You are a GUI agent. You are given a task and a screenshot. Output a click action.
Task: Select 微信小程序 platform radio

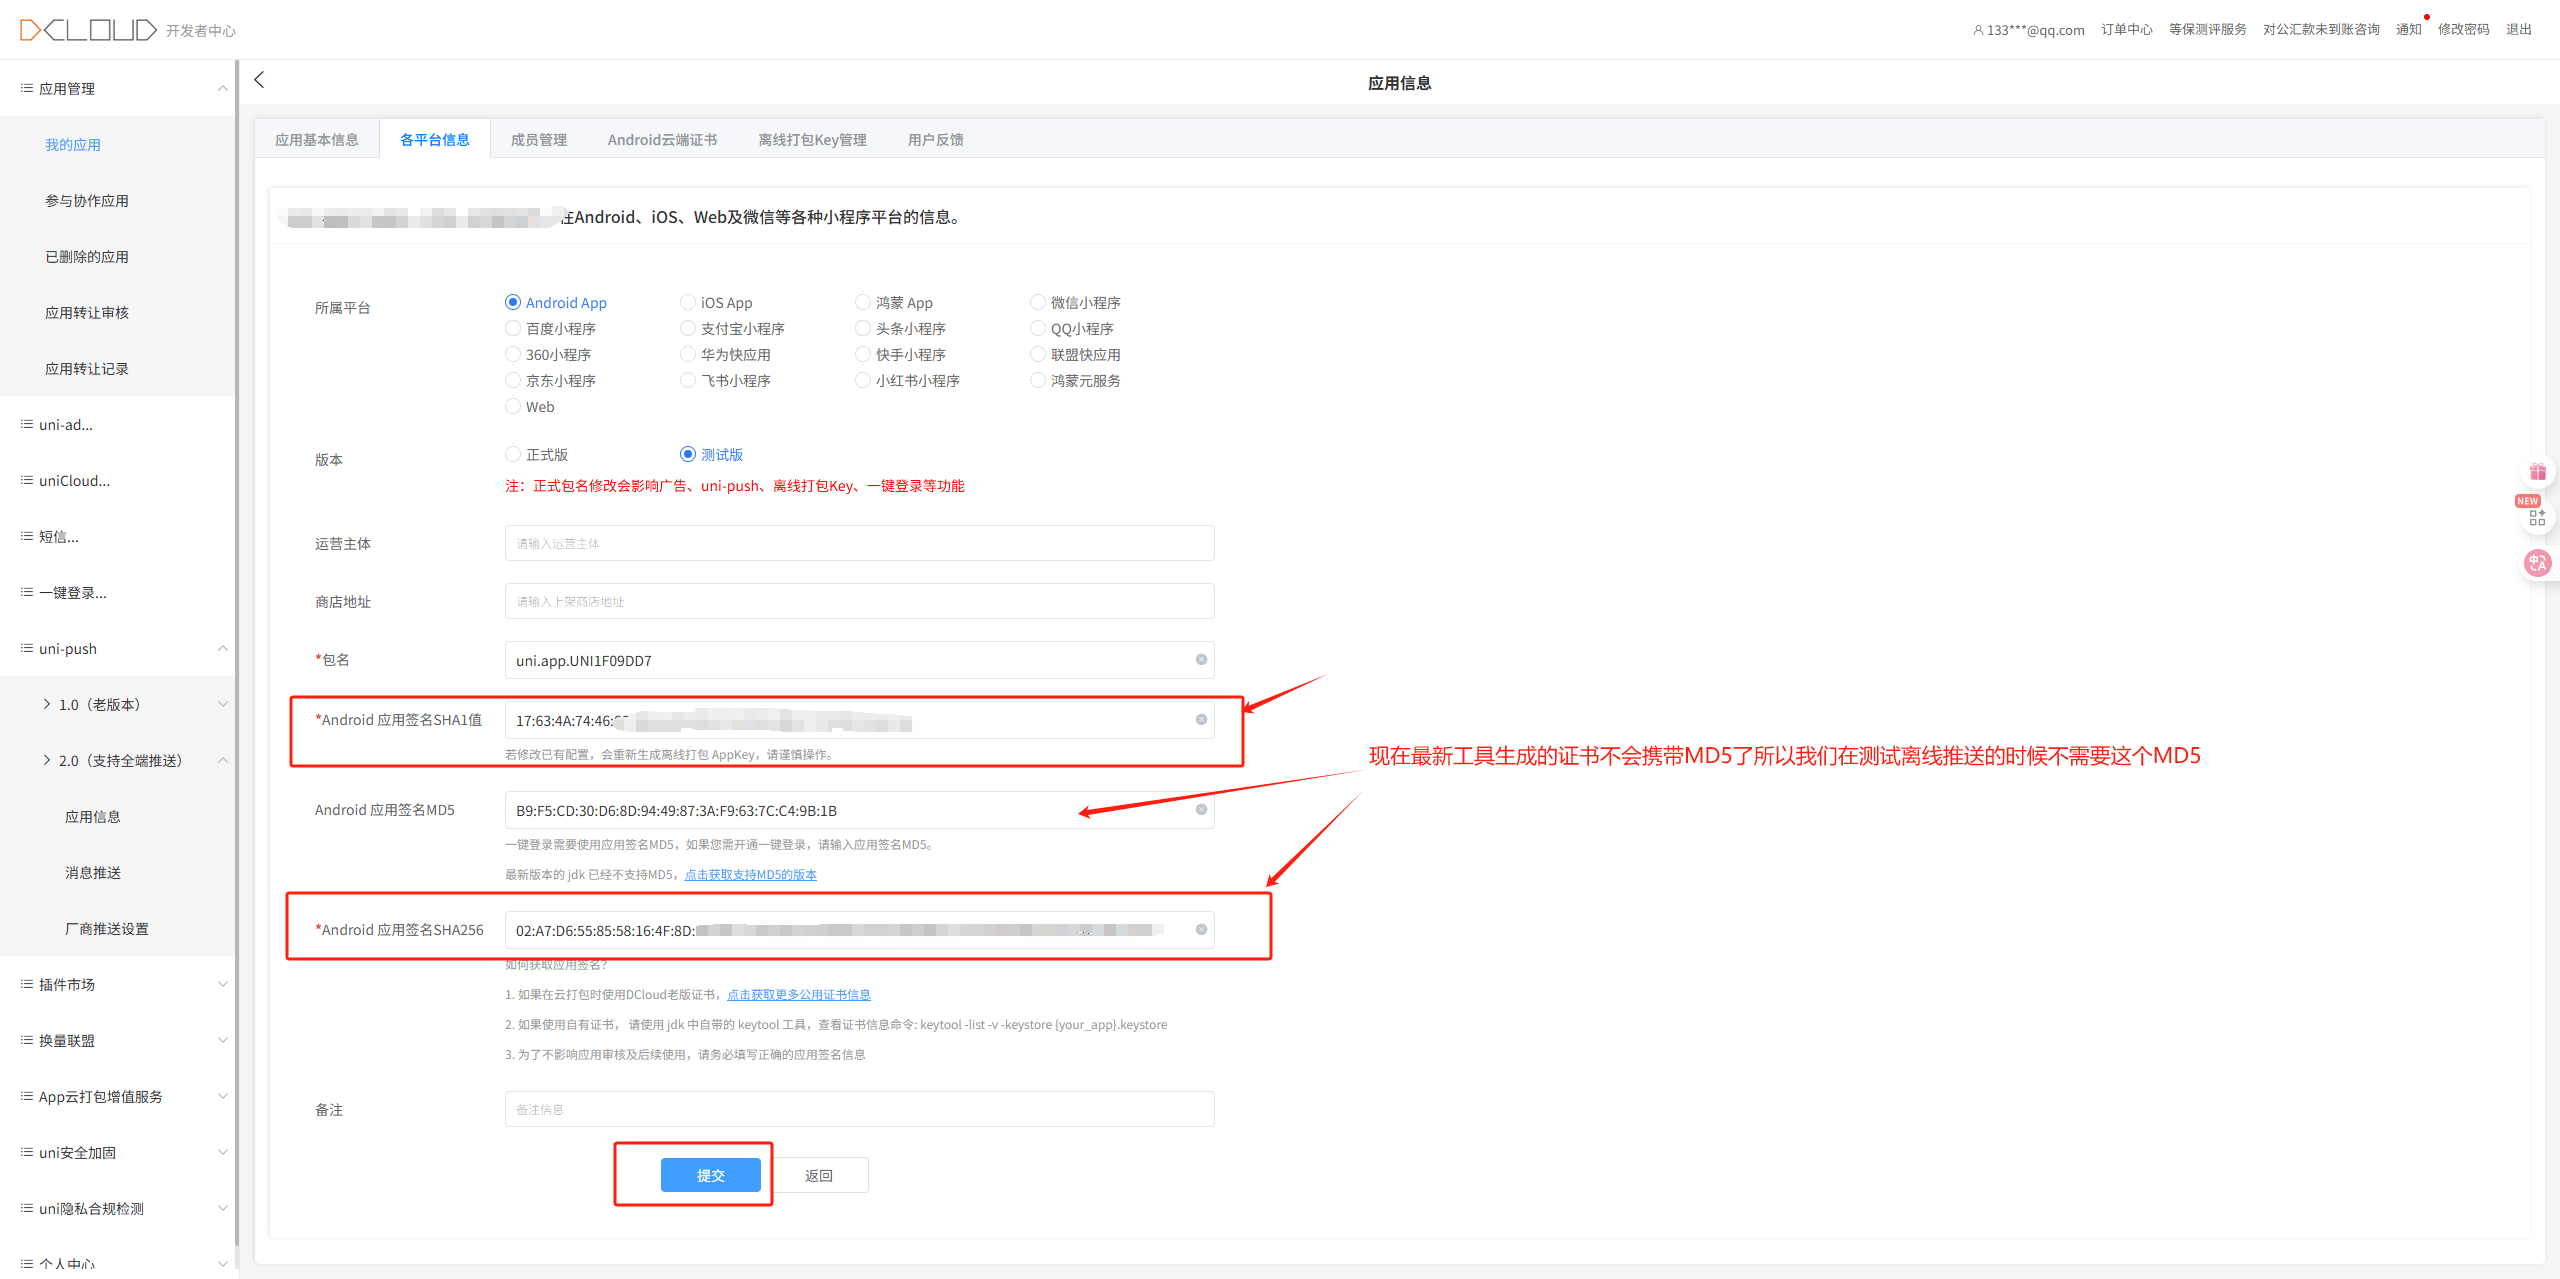tap(1038, 302)
